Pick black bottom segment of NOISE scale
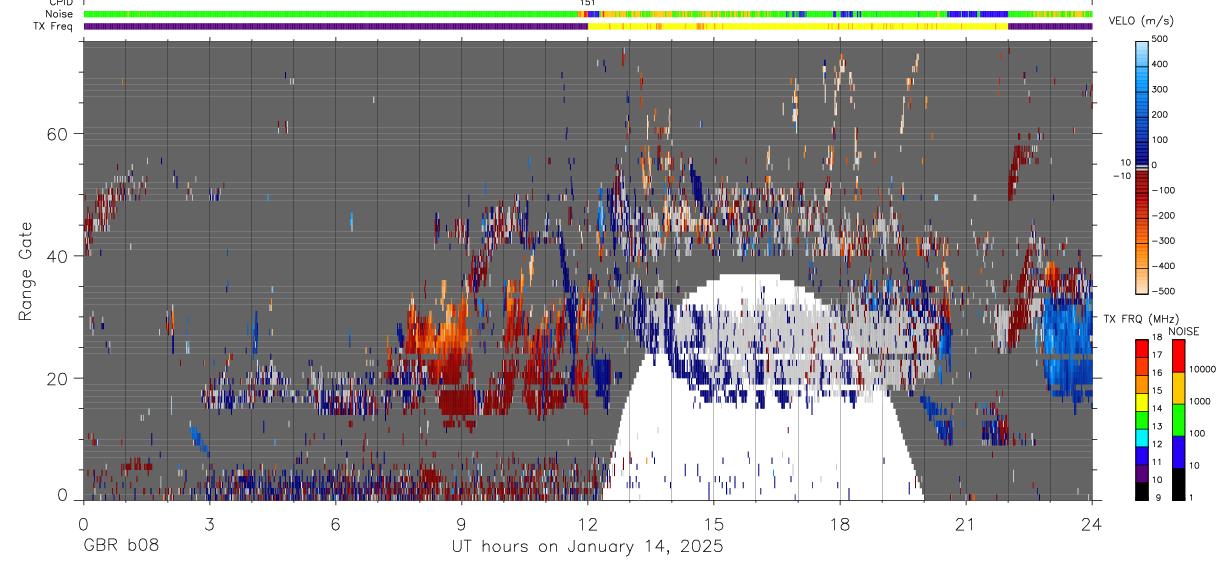Screen dimensions: 1228x567 [x=1178, y=484]
